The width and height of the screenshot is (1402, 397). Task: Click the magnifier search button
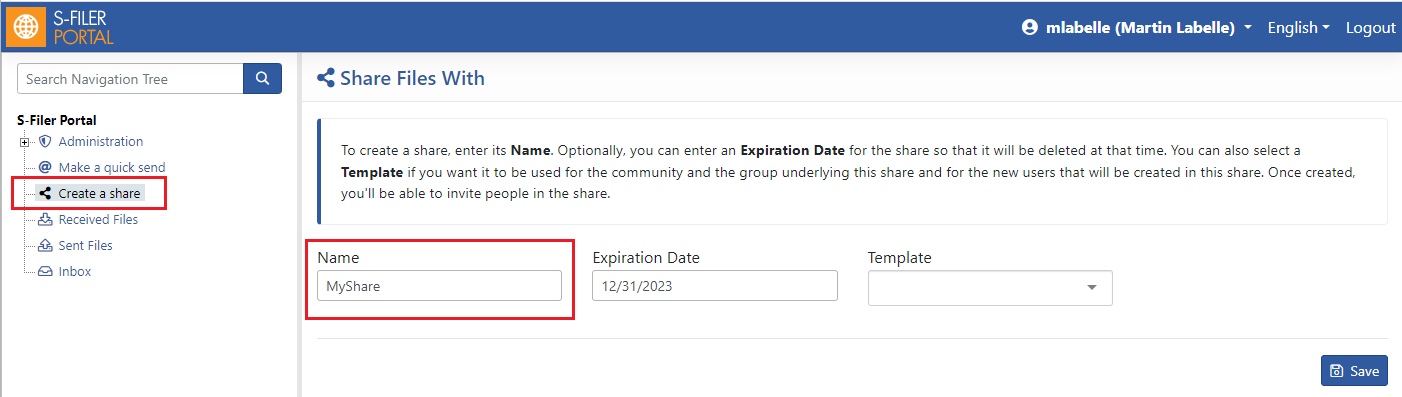262,79
